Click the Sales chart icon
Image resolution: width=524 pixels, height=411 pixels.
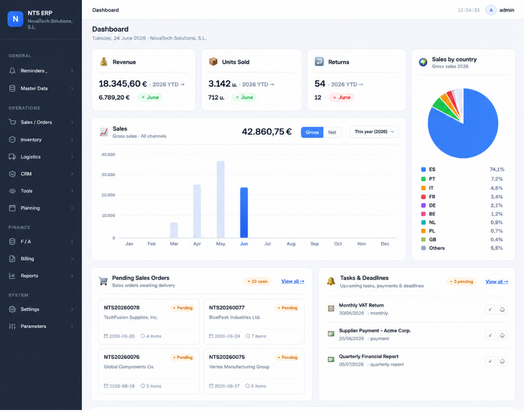click(104, 132)
